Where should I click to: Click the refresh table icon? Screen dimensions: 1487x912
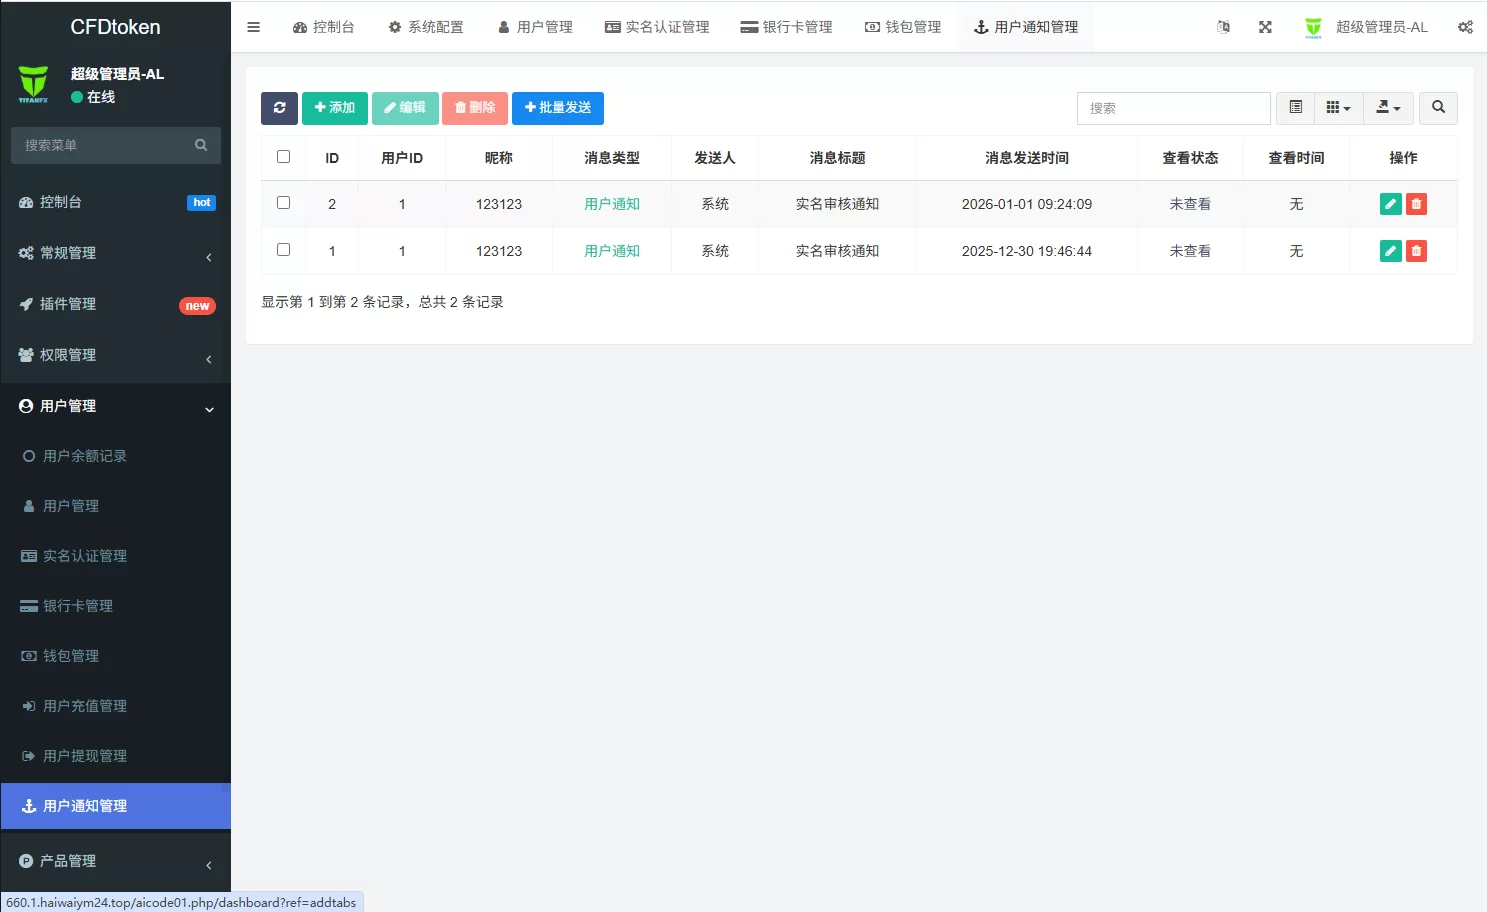coord(279,108)
